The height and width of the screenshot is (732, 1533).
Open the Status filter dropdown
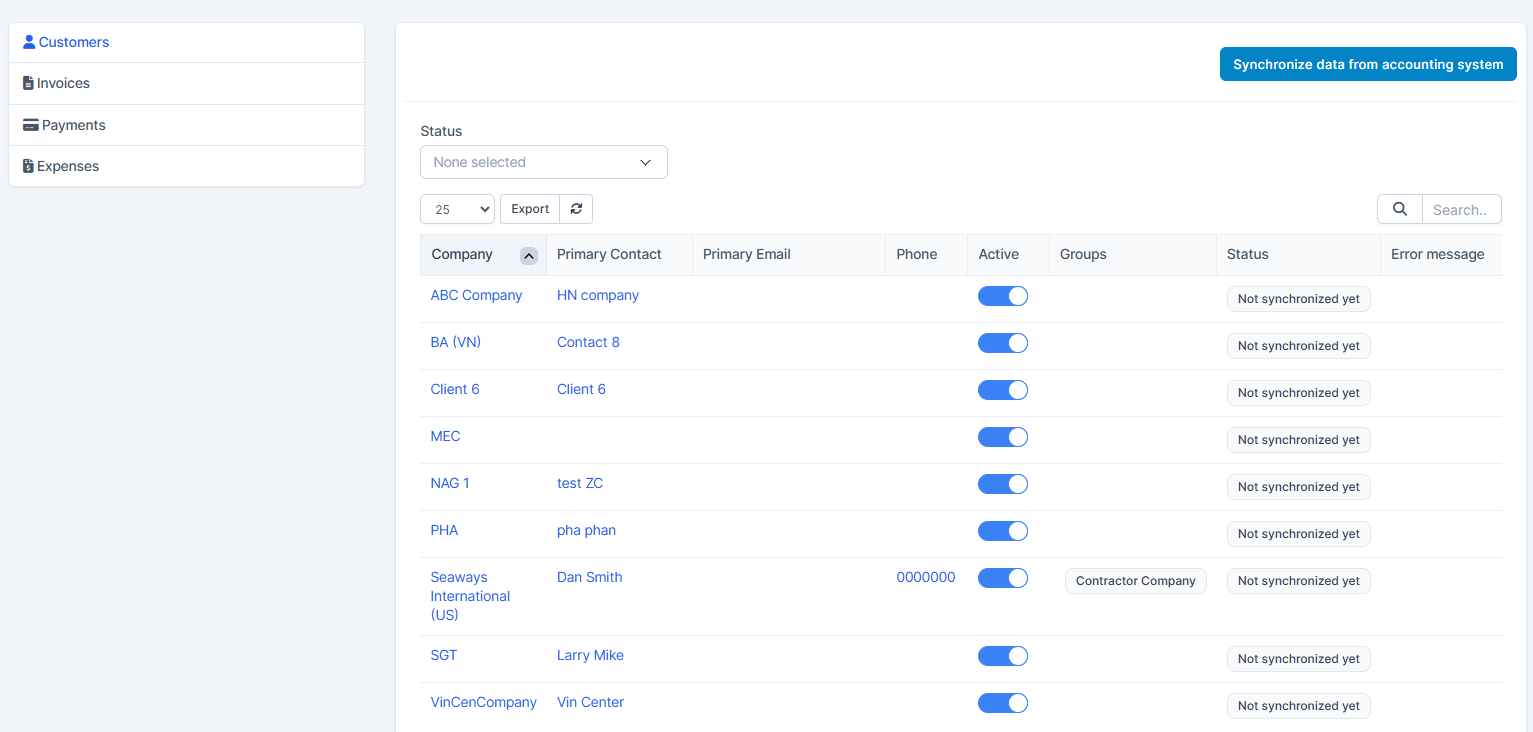[543, 162]
